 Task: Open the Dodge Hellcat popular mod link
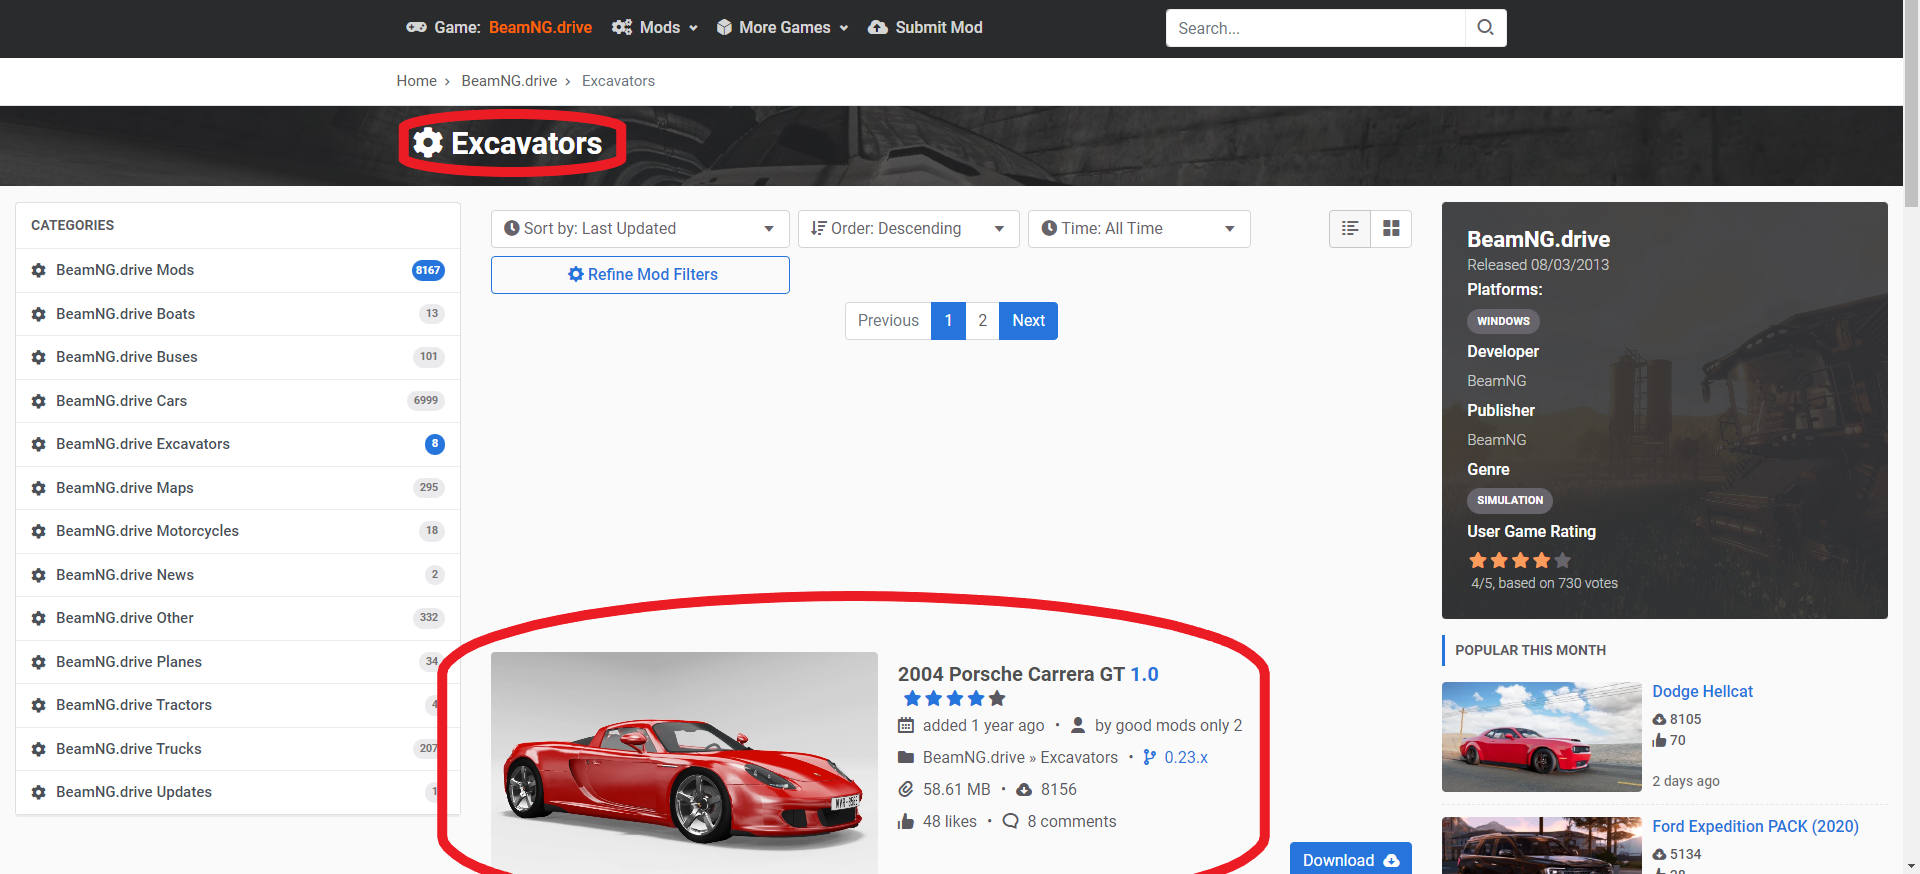click(x=1702, y=691)
